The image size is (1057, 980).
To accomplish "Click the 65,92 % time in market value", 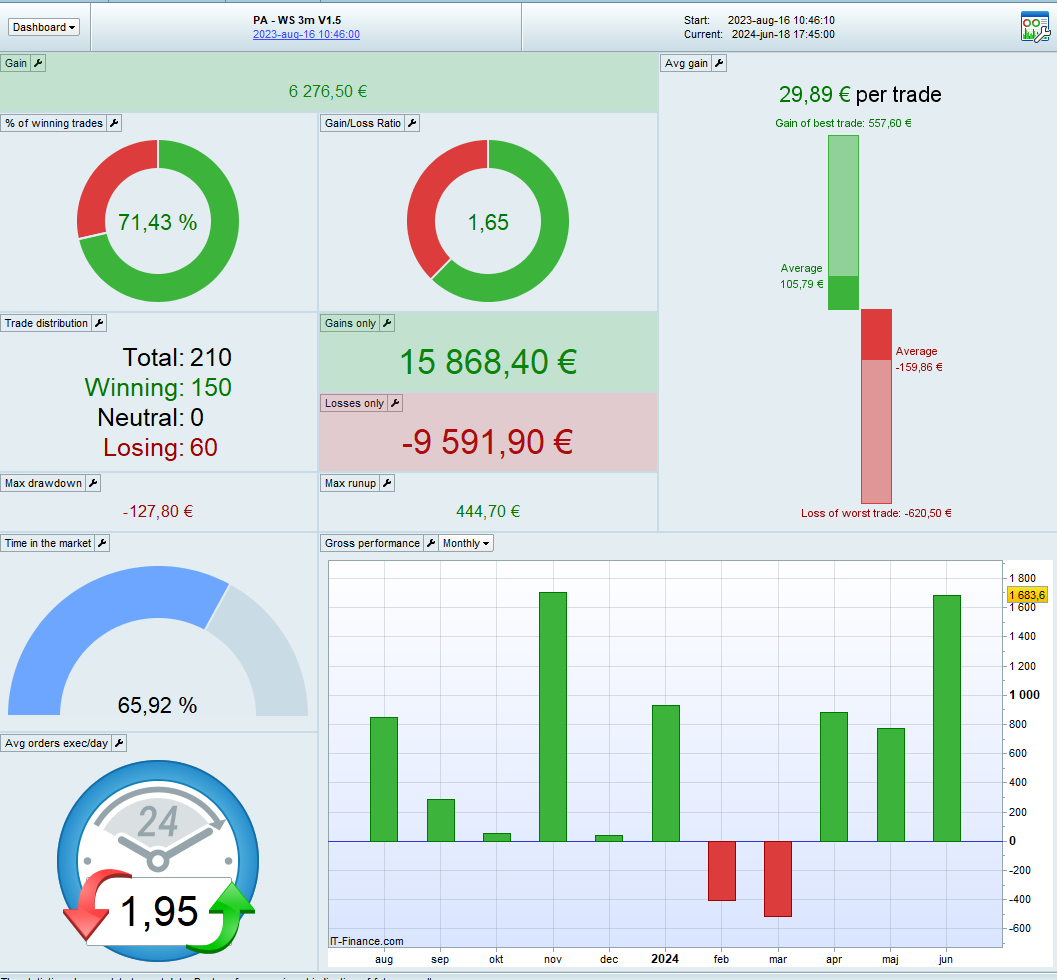I will (158, 706).
